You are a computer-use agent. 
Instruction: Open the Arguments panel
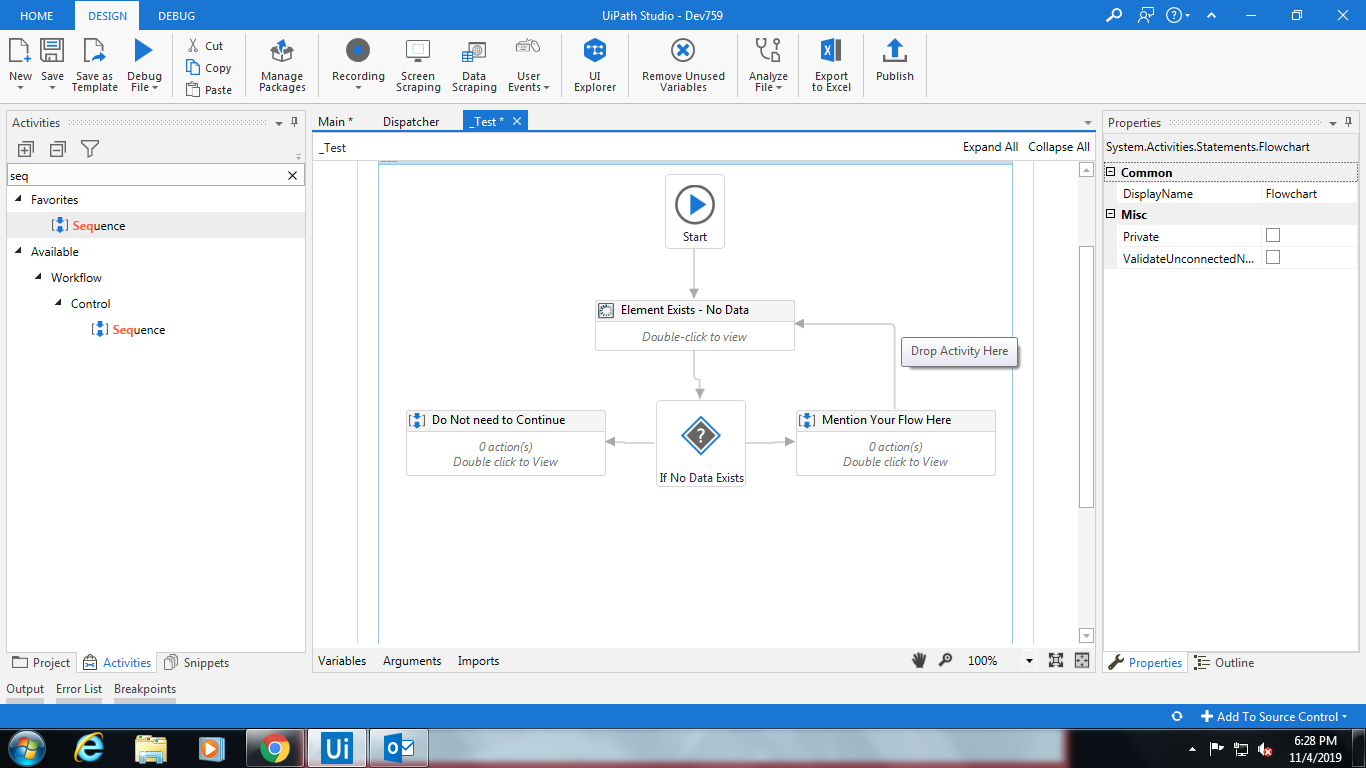pos(412,661)
